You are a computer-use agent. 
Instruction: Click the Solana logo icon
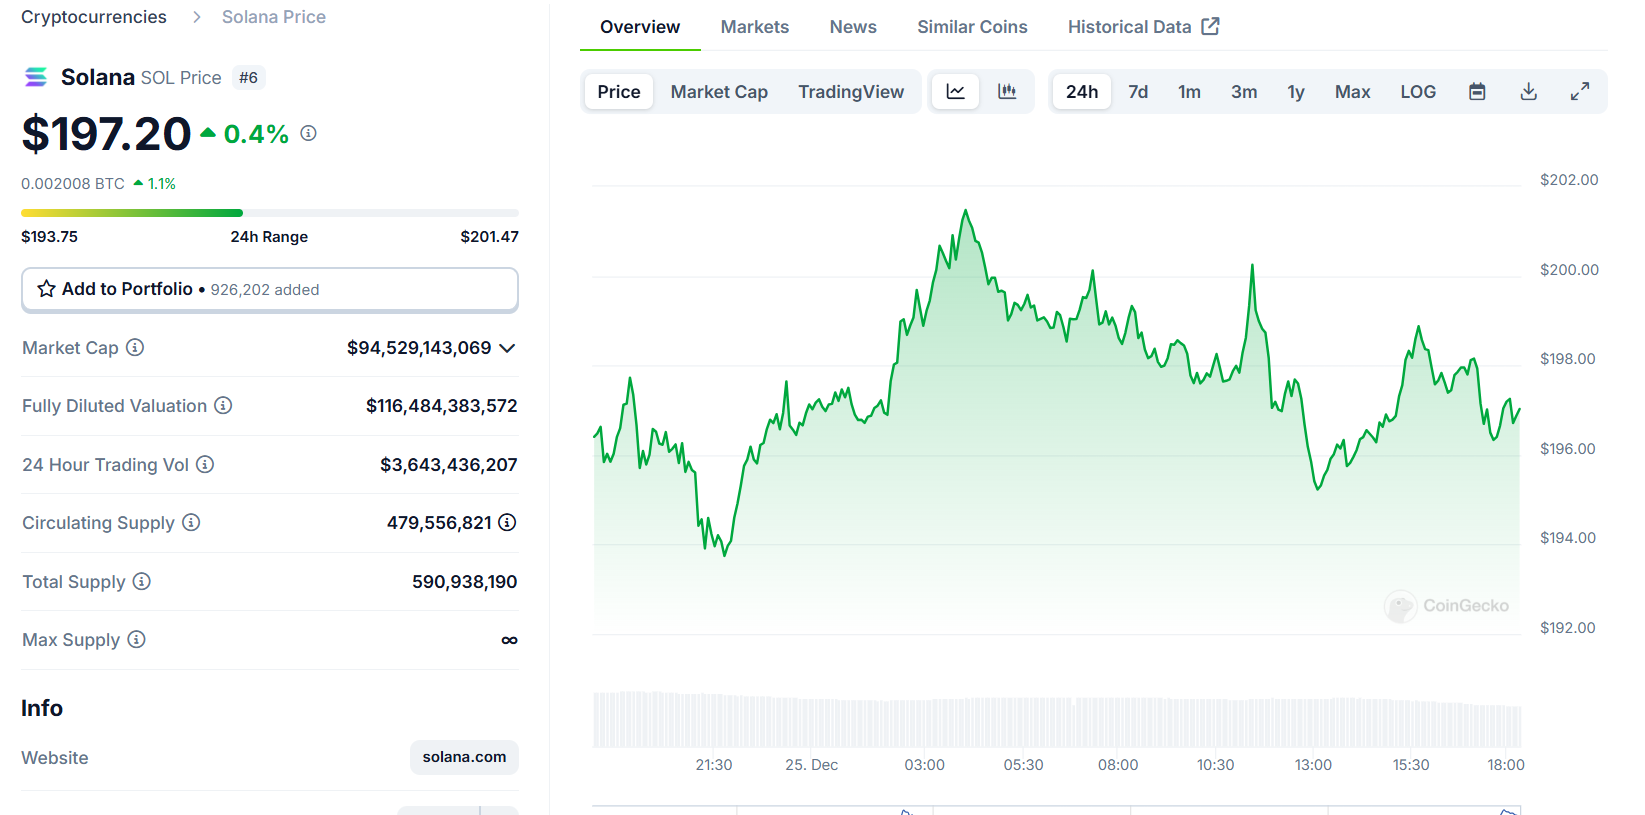[36, 77]
